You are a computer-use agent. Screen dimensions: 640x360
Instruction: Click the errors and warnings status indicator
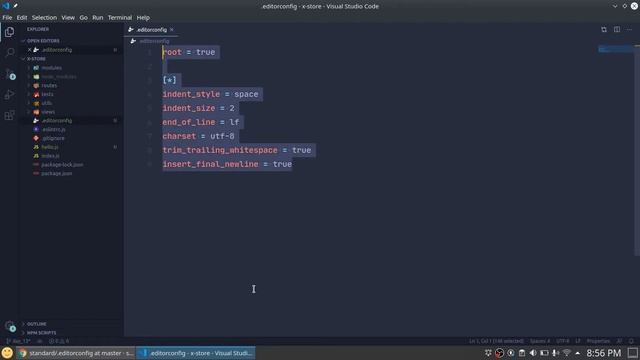[x=59, y=341]
